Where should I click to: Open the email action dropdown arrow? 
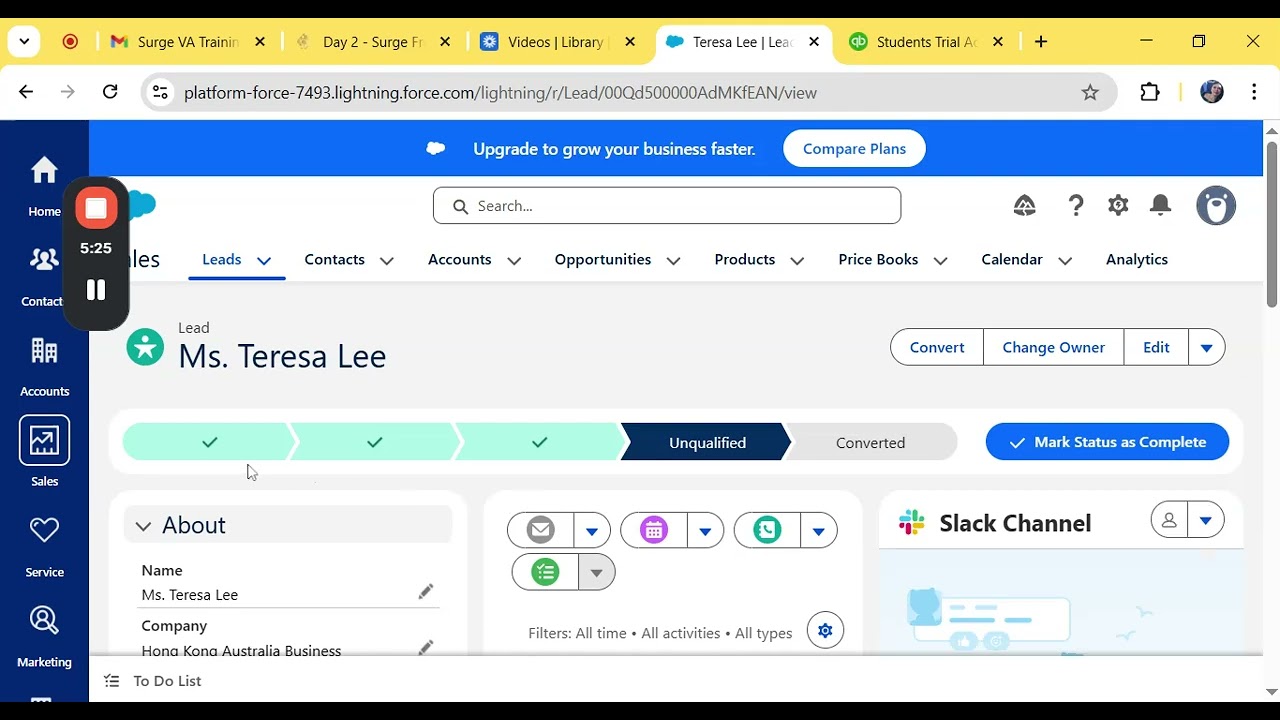pyautogui.click(x=592, y=530)
